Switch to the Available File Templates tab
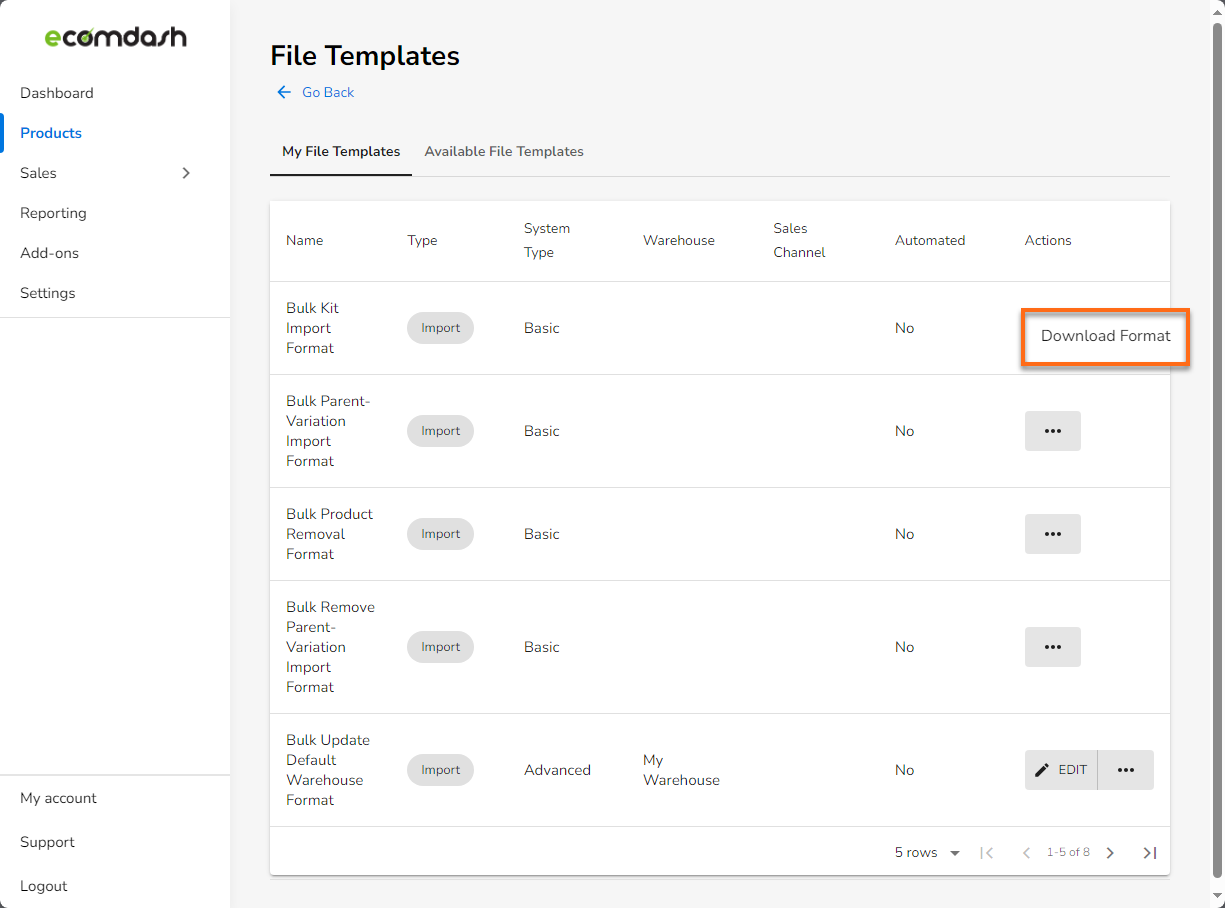Screen dimensions: 1225x908 (504, 151)
